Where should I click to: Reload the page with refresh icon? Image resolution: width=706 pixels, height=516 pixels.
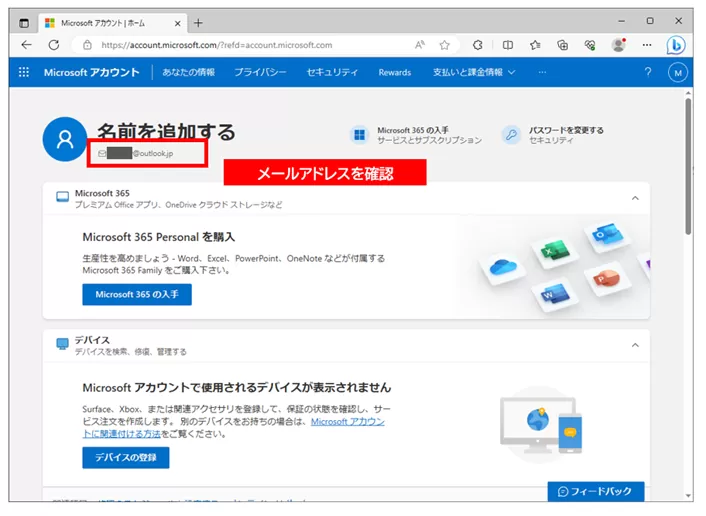coord(53,45)
